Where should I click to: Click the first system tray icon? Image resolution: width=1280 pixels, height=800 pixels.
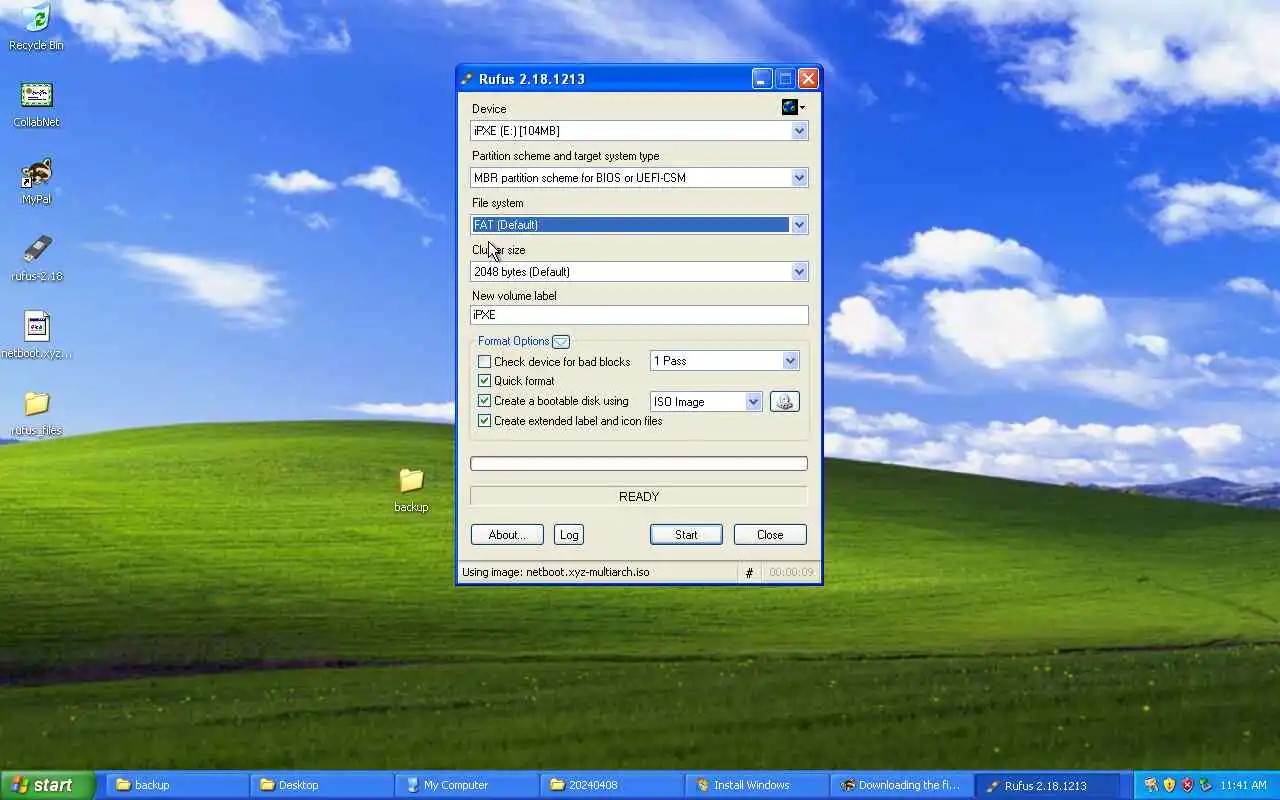pos(1151,785)
